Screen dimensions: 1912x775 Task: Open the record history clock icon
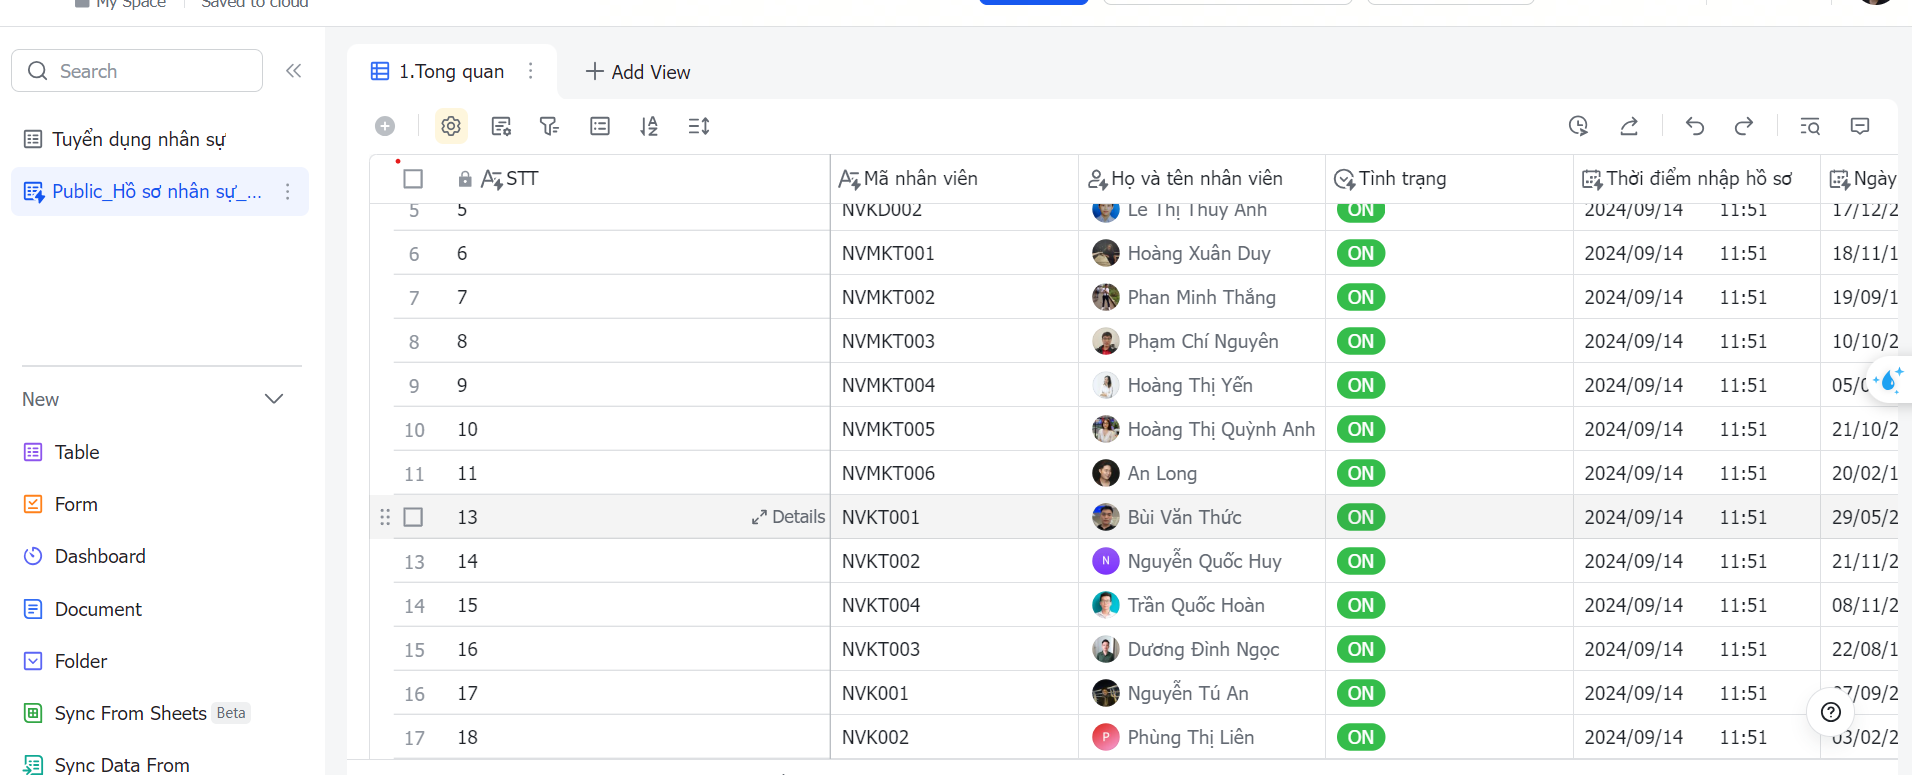1578,126
